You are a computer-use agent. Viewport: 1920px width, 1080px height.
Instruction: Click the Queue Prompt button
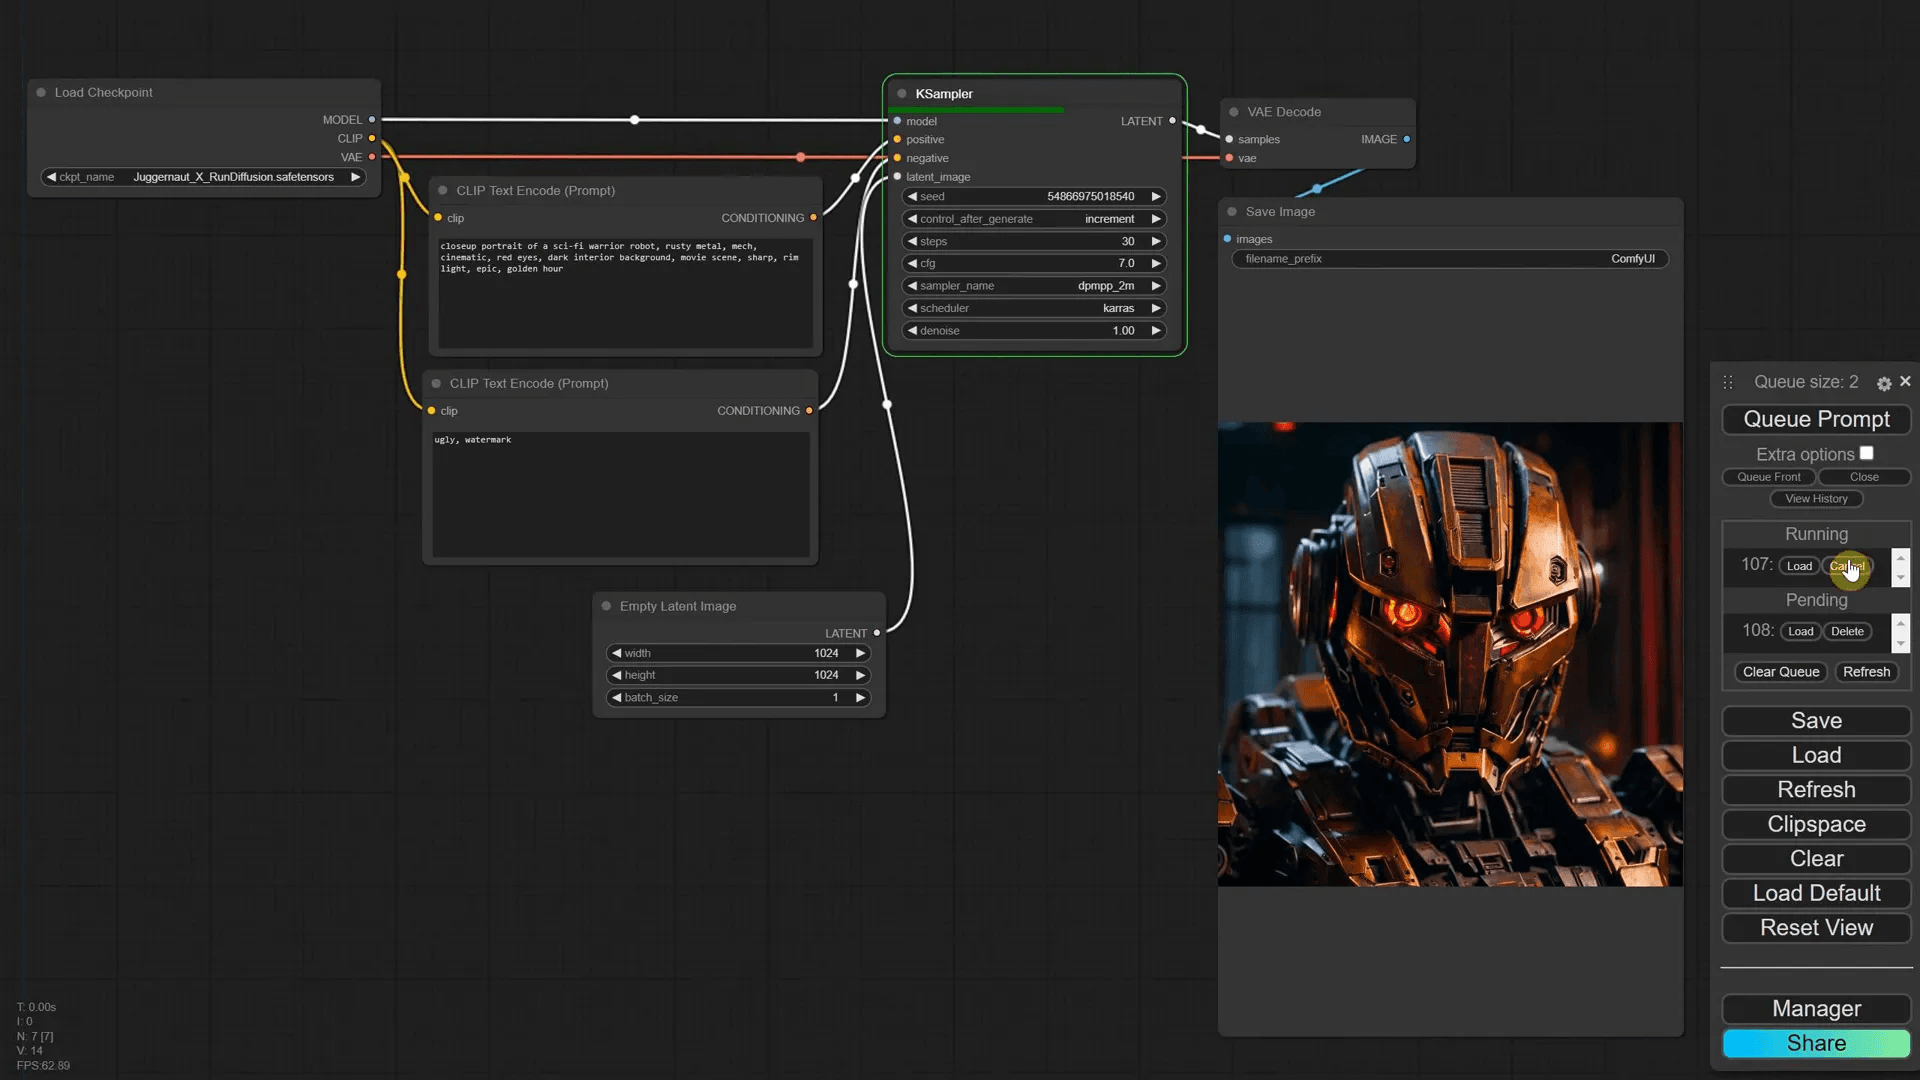[1816, 419]
